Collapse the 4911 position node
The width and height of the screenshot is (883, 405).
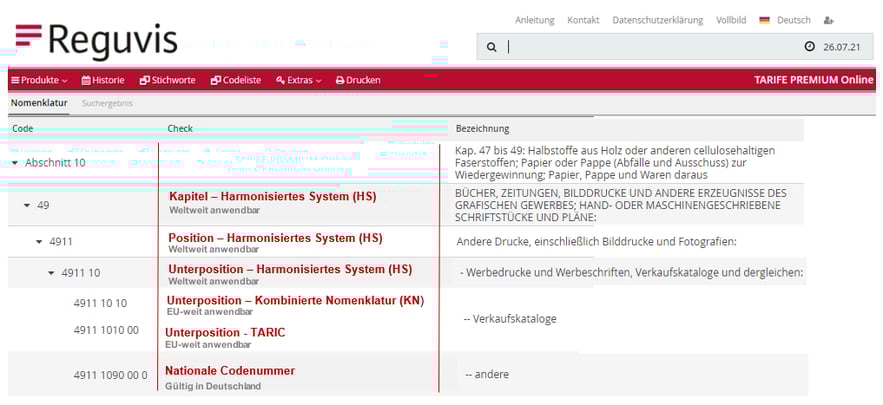[x=39, y=241]
